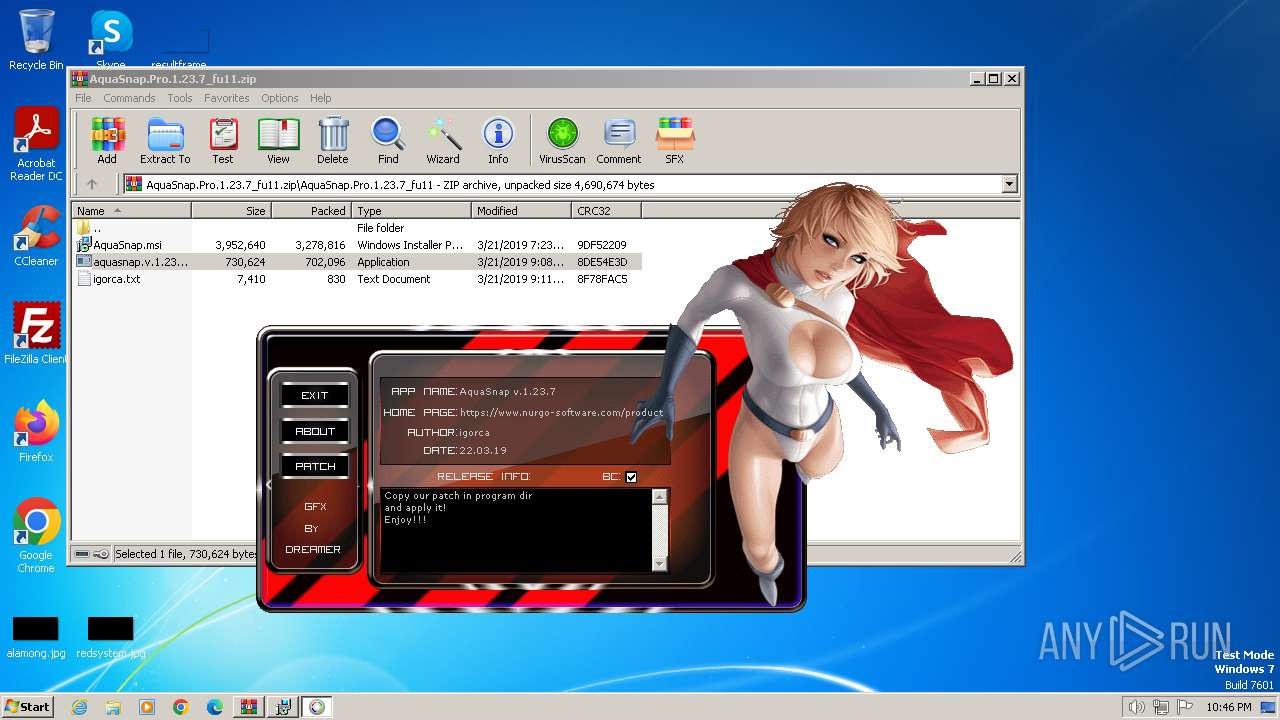Open the Favorites menu

(x=227, y=98)
